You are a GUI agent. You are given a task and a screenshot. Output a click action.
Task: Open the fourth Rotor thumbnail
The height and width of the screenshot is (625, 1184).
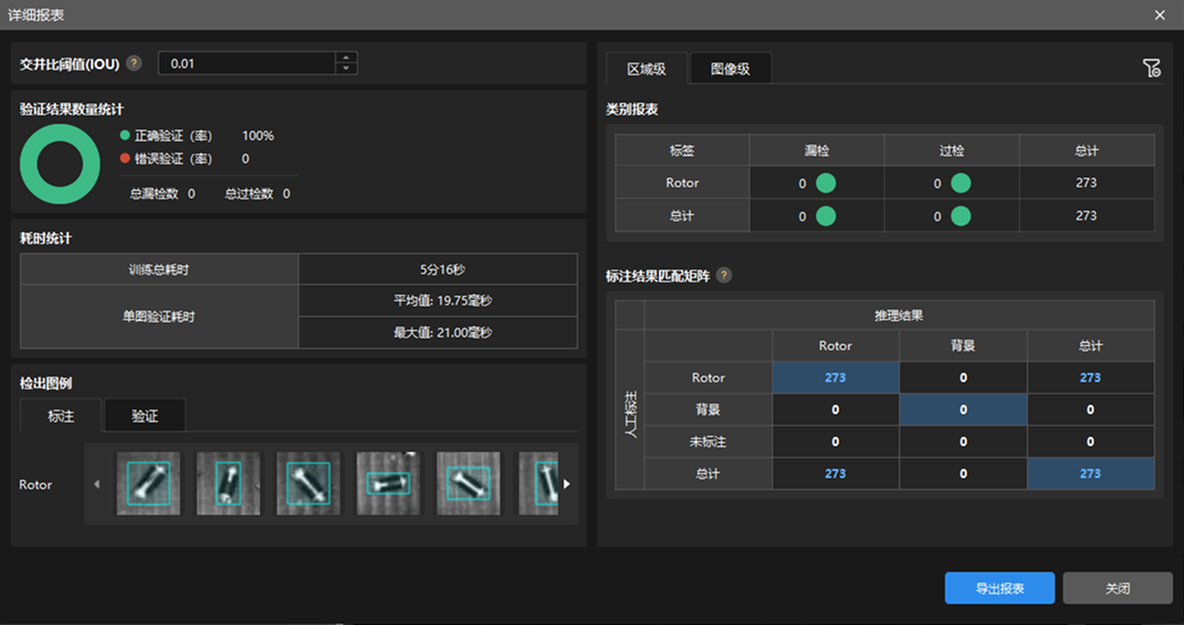pyautogui.click(x=389, y=483)
